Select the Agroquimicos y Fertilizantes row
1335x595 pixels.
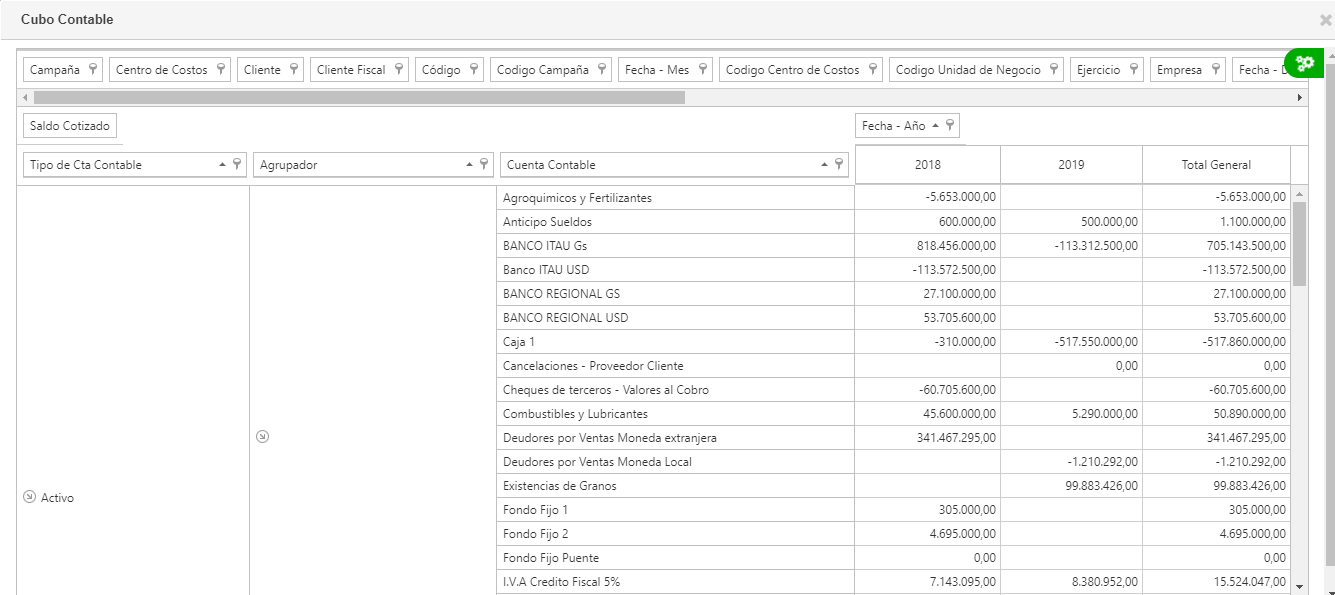675,198
